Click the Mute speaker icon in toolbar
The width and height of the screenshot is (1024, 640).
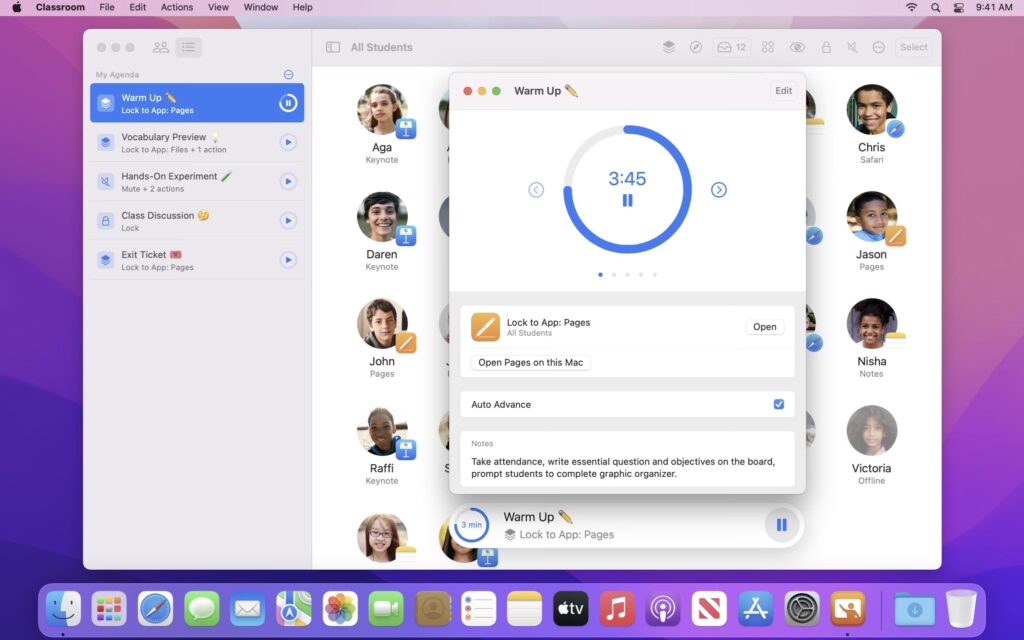pos(852,47)
